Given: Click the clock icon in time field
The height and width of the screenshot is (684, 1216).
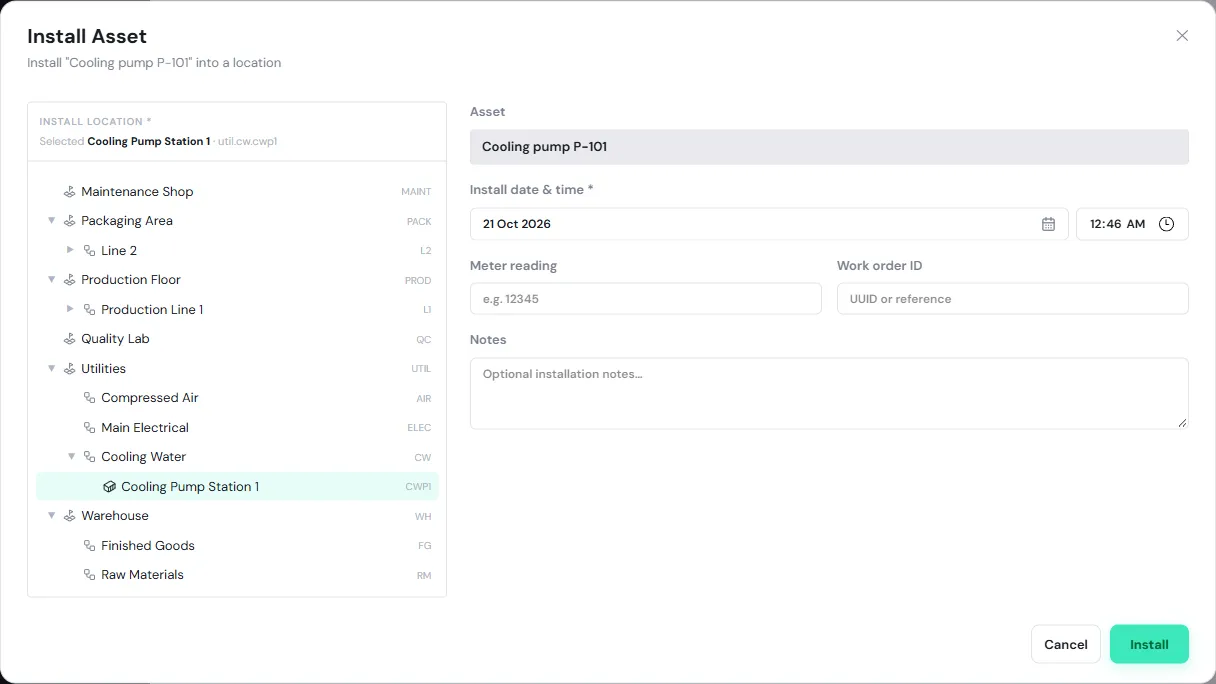Looking at the screenshot, I should point(1166,224).
